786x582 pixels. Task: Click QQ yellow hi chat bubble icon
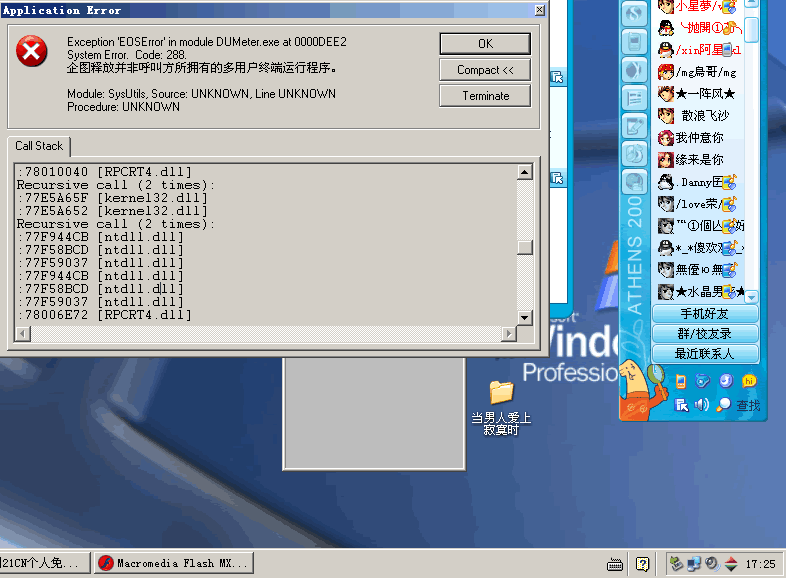point(749,381)
